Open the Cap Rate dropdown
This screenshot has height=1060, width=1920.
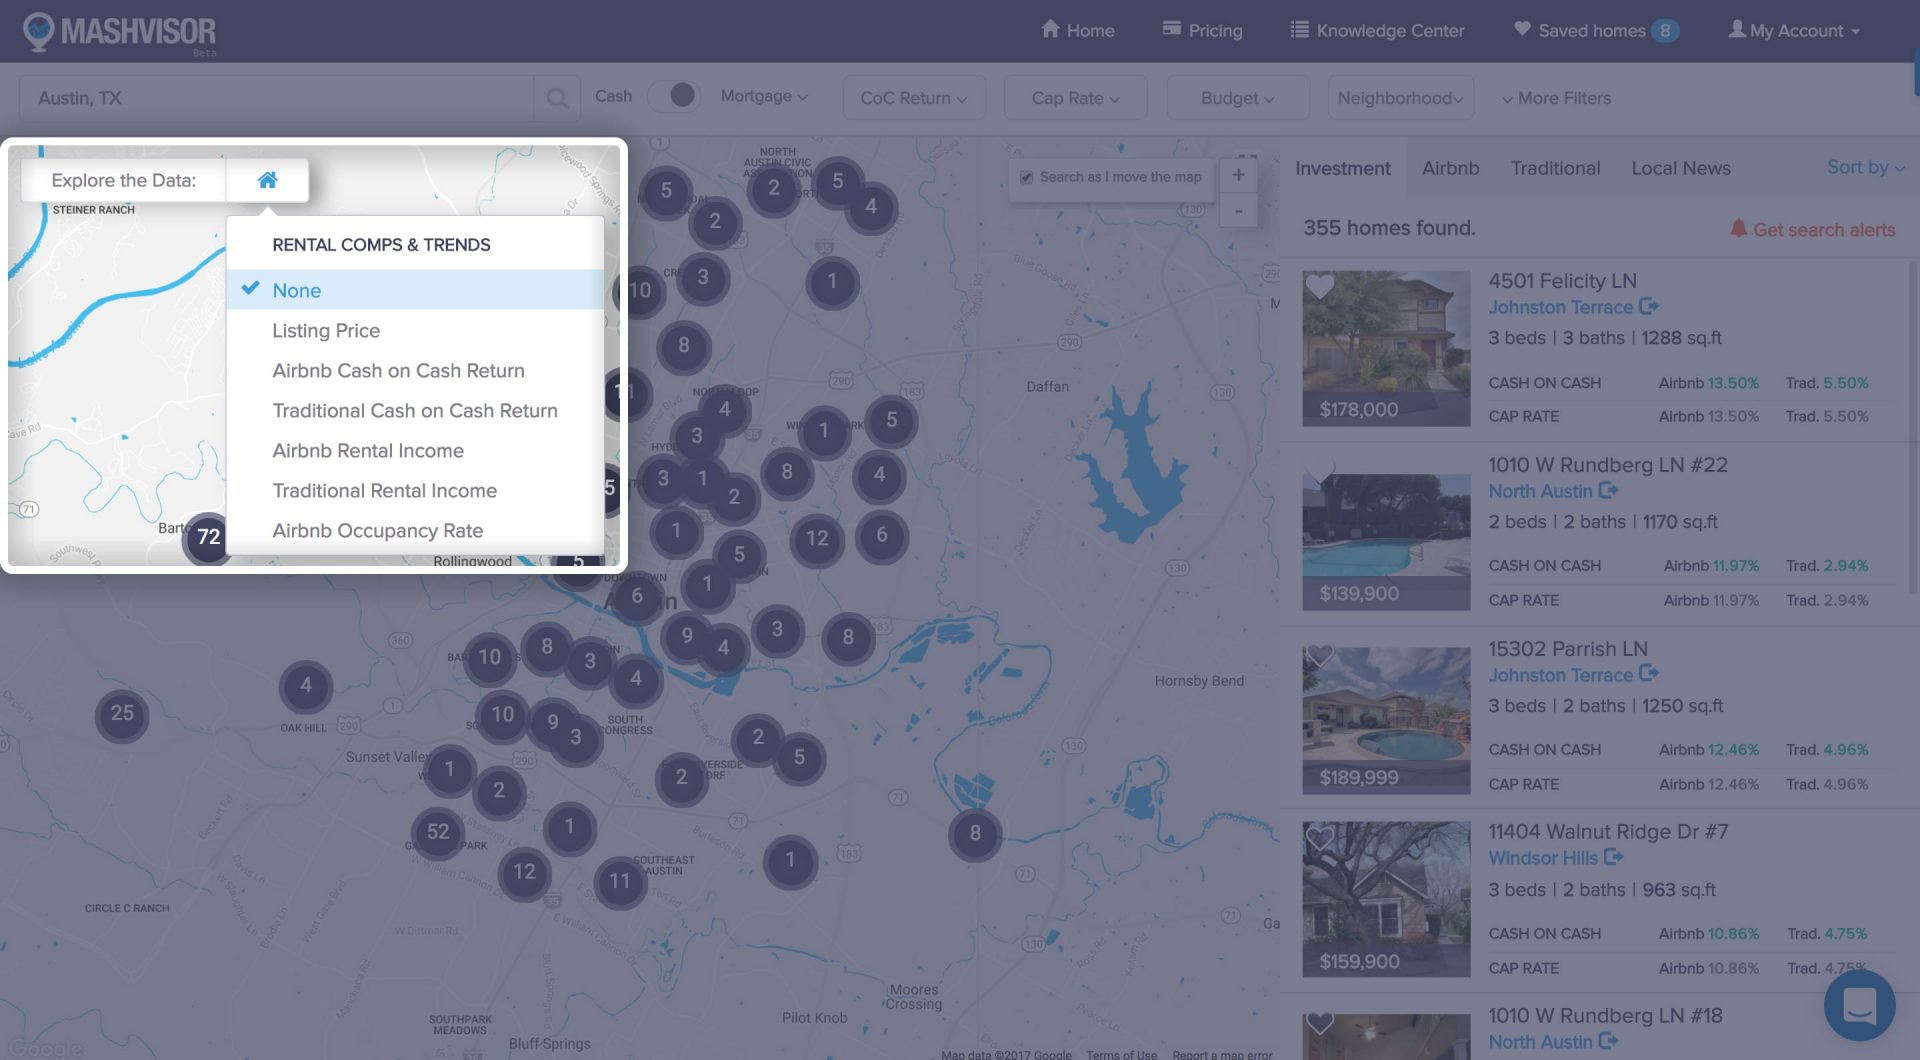pyautogui.click(x=1074, y=98)
